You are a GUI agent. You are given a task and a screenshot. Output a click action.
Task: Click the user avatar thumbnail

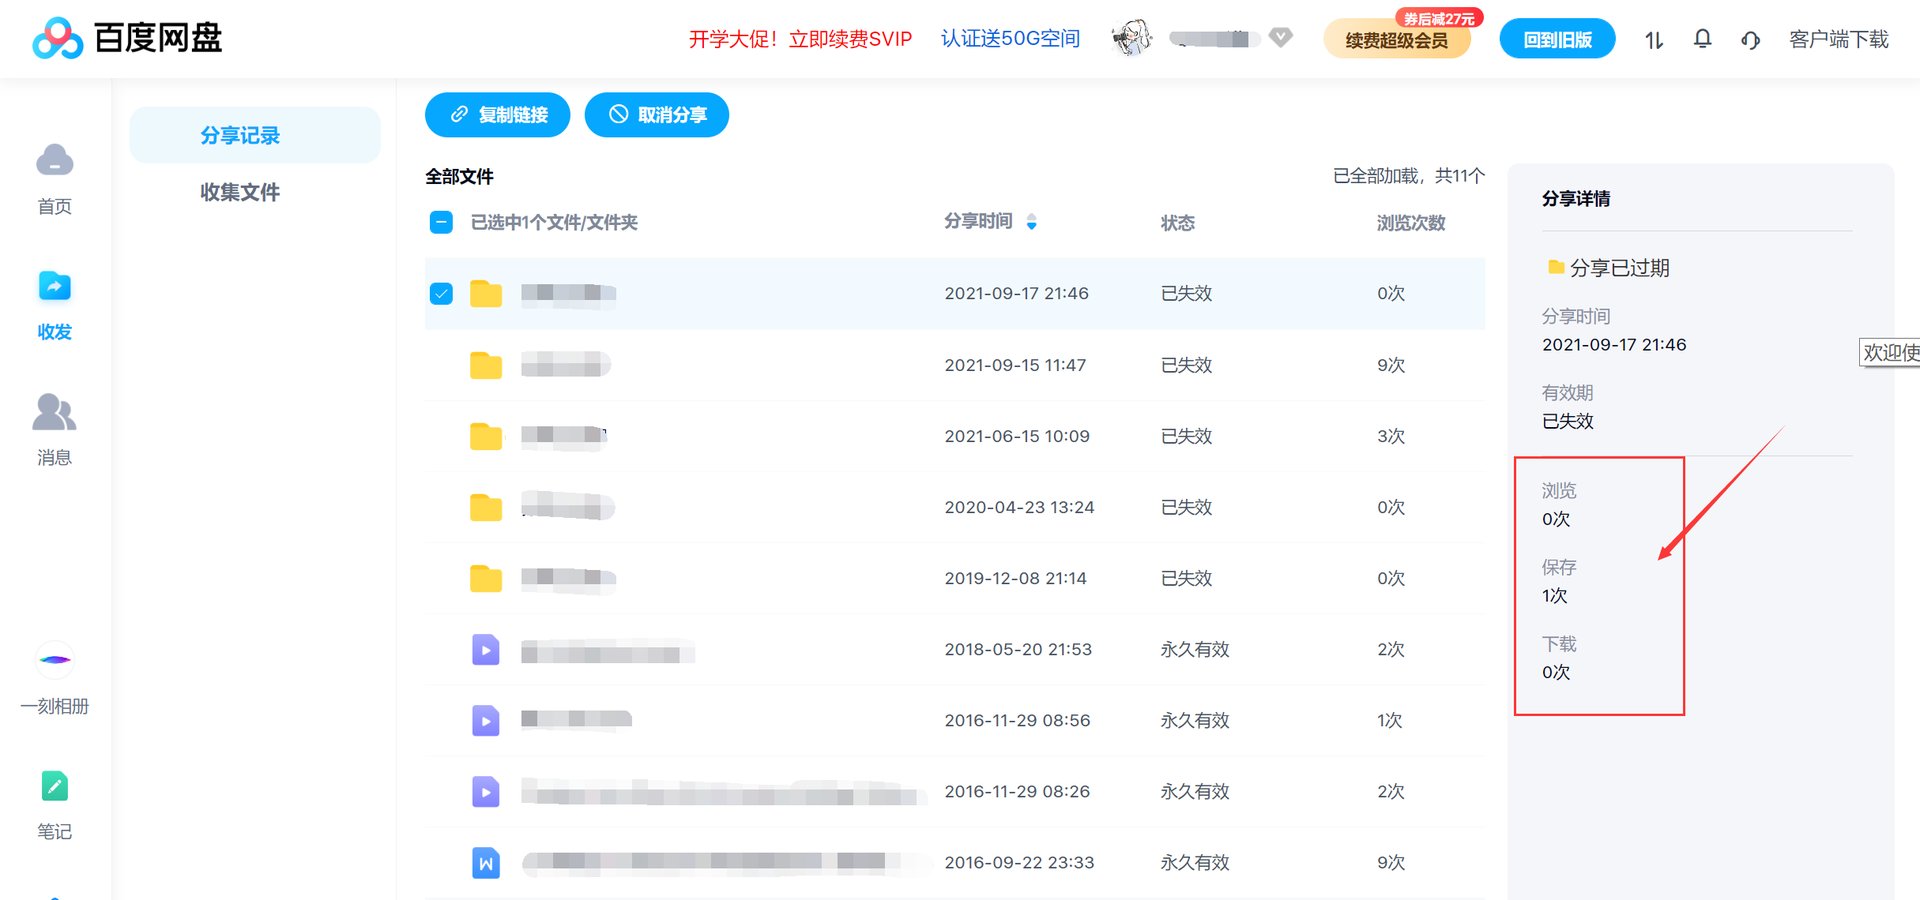pyautogui.click(x=1131, y=39)
